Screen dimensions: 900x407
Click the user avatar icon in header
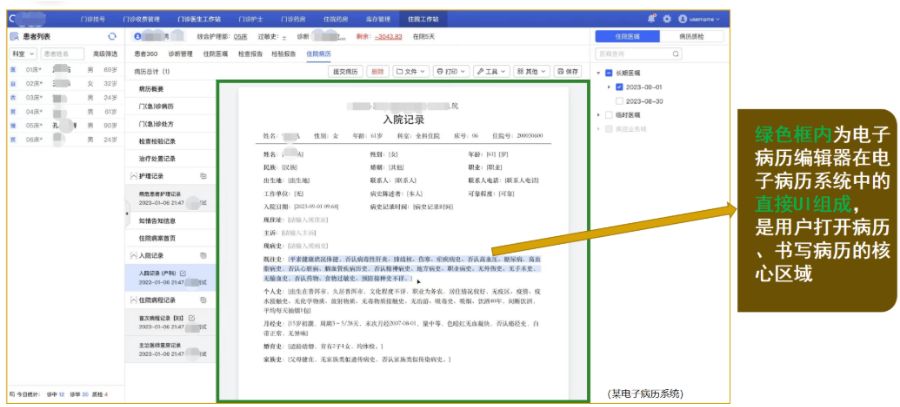(x=682, y=18)
